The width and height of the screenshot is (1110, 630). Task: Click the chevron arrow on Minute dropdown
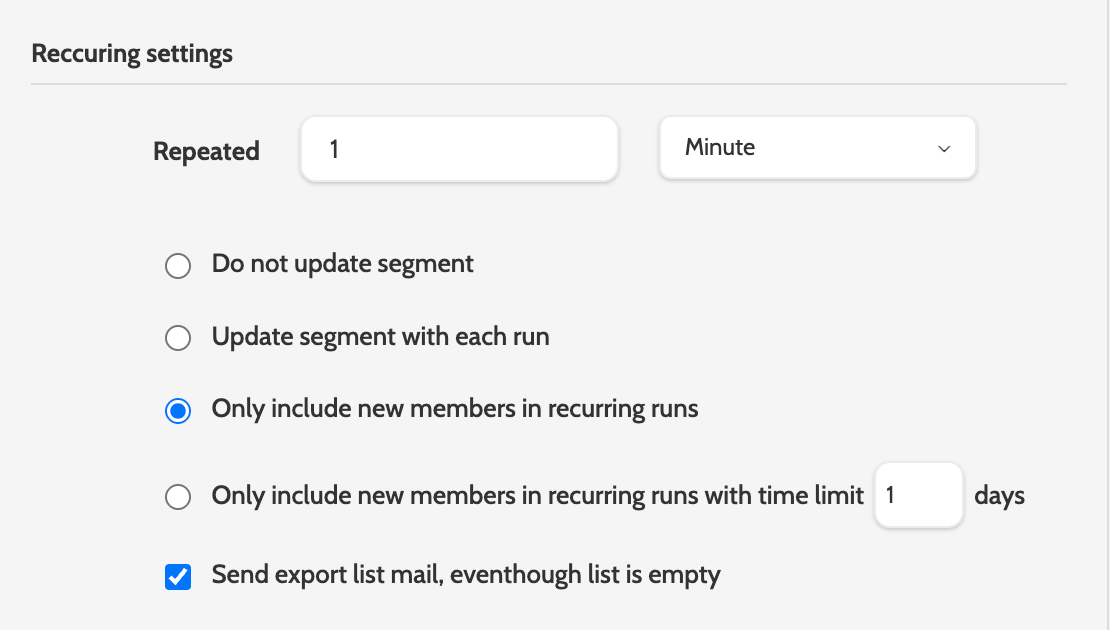[943, 149]
